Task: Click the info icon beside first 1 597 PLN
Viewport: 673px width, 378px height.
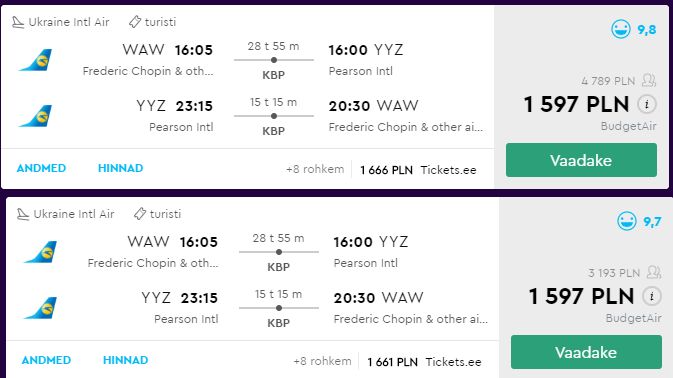Action: click(647, 104)
